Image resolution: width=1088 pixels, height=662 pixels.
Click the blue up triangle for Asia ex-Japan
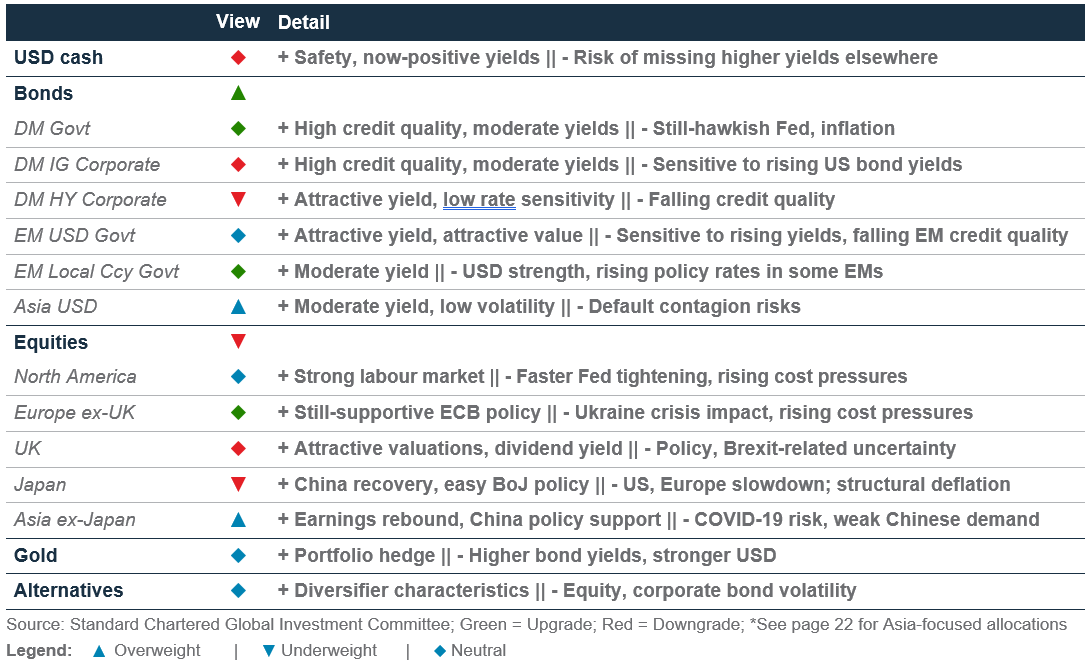(x=238, y=520)
